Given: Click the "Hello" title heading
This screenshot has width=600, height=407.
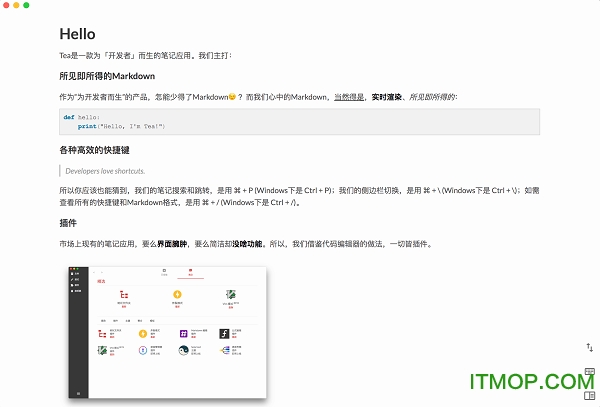Looking at the screenshot, I should [77, 34].
